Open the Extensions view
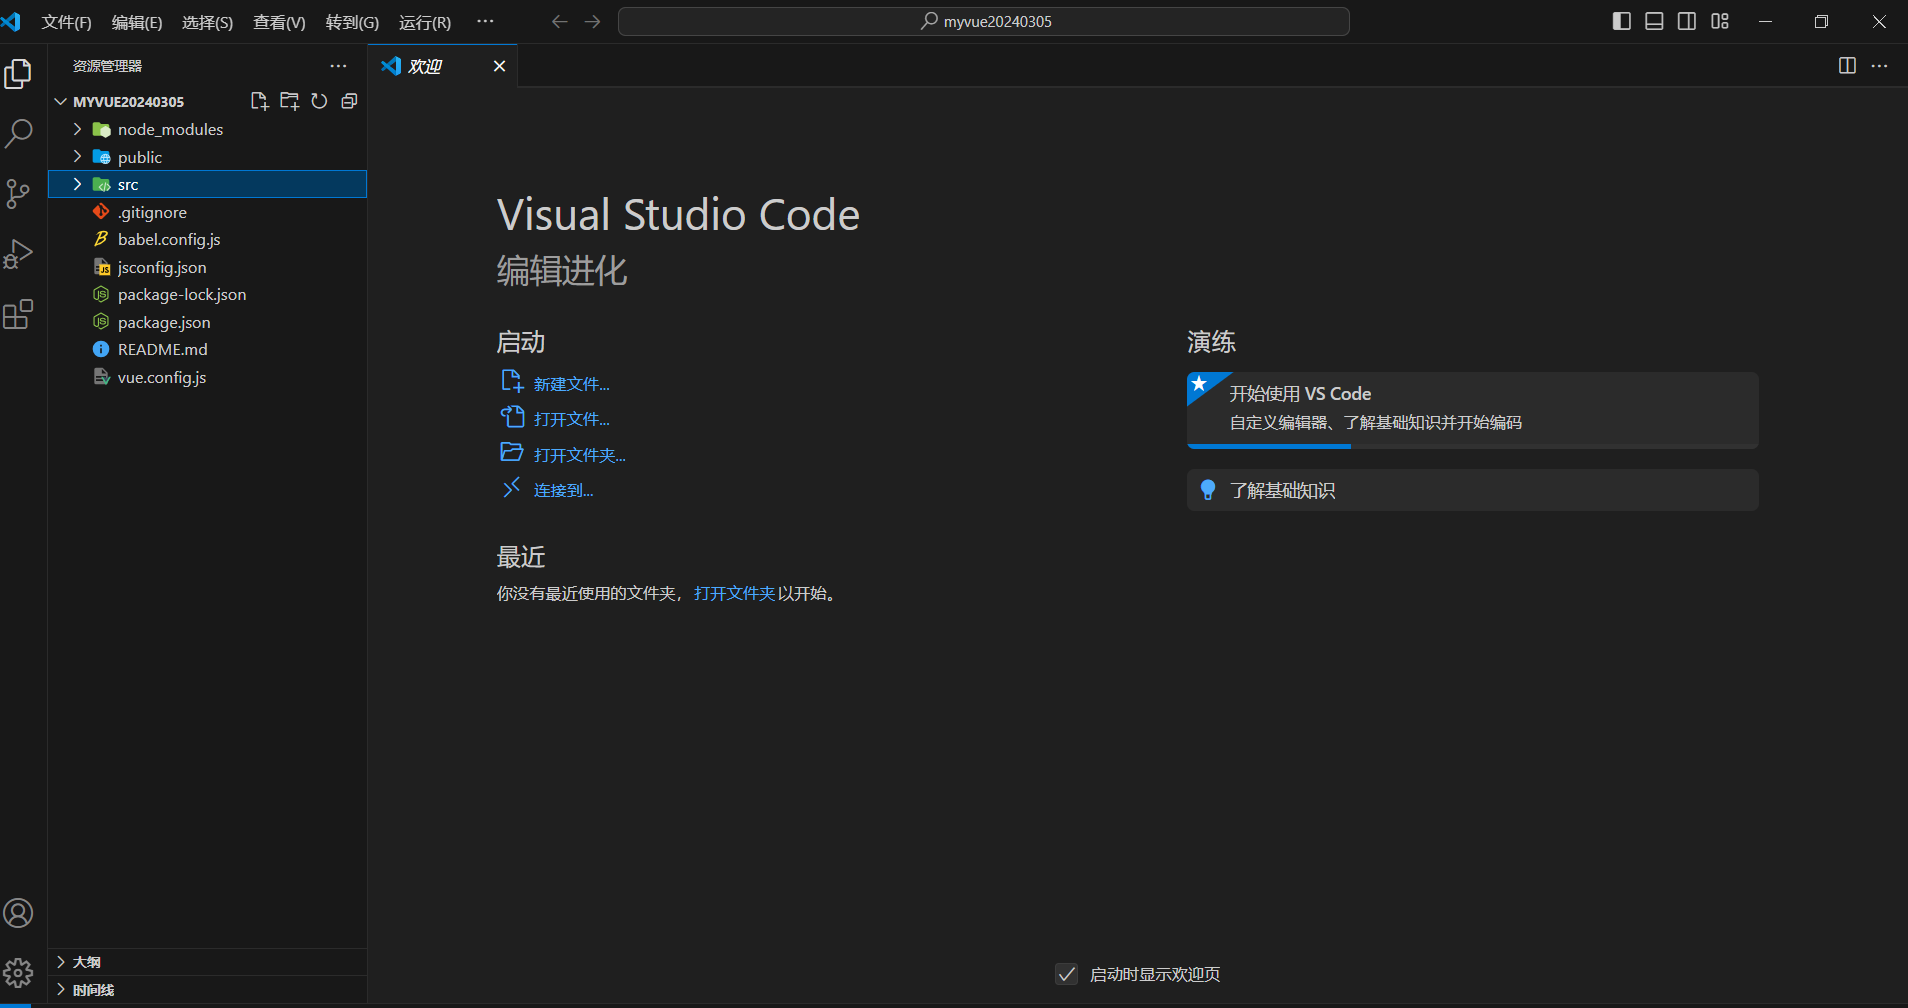Screen dimensions: 1908x1008 19,315
